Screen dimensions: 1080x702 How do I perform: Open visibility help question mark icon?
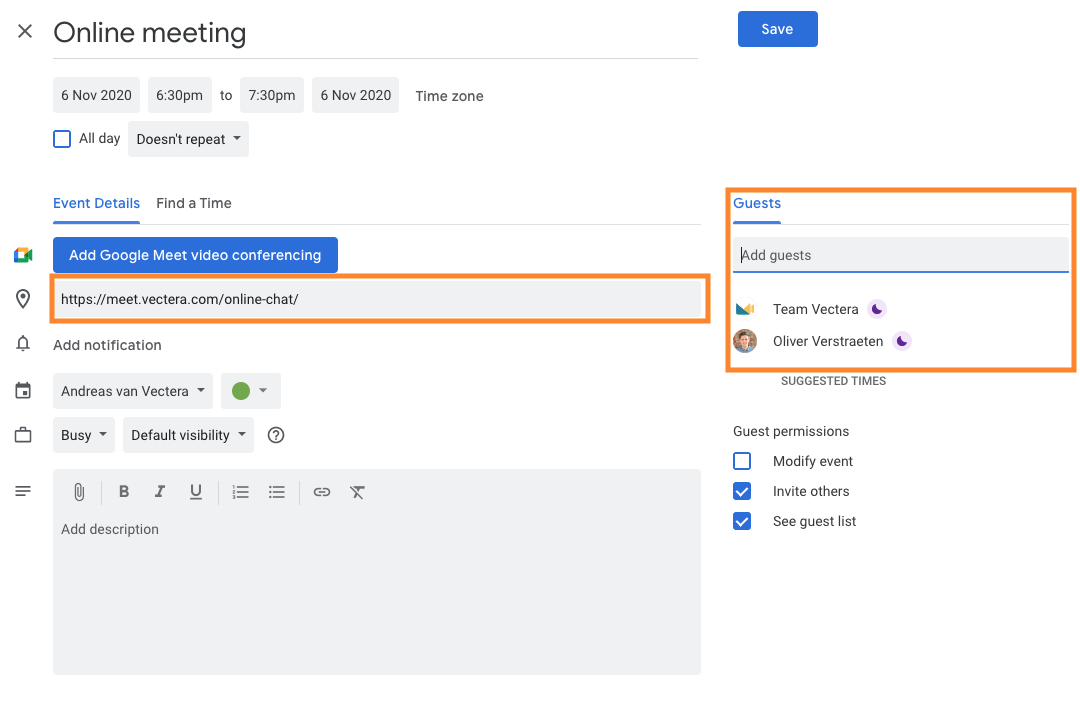click(276, 435)
